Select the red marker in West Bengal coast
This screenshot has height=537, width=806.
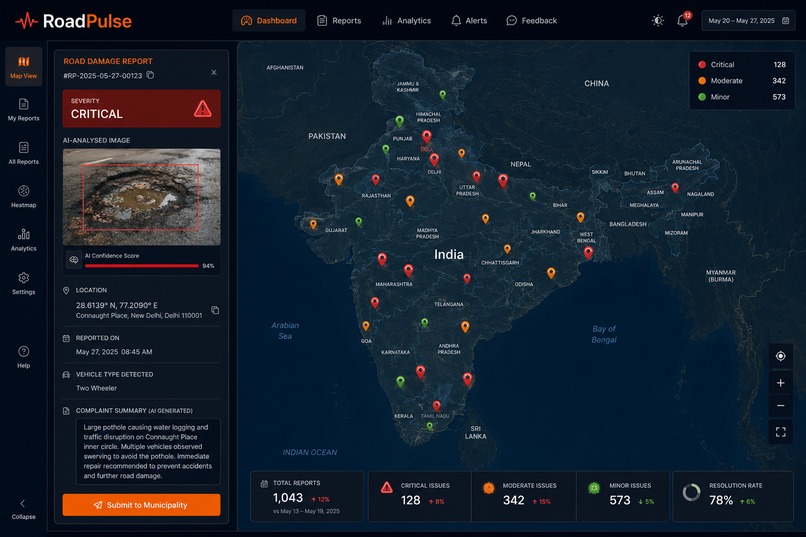coord(588,252)
